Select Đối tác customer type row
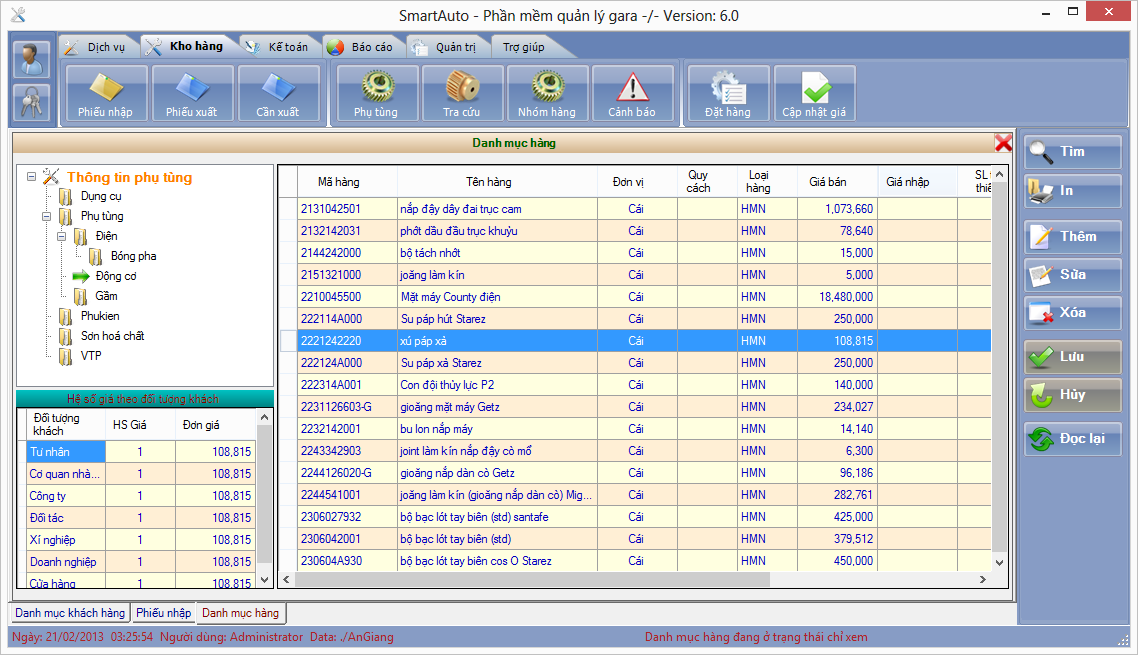The image size is (1138, 655). [141, 518]
